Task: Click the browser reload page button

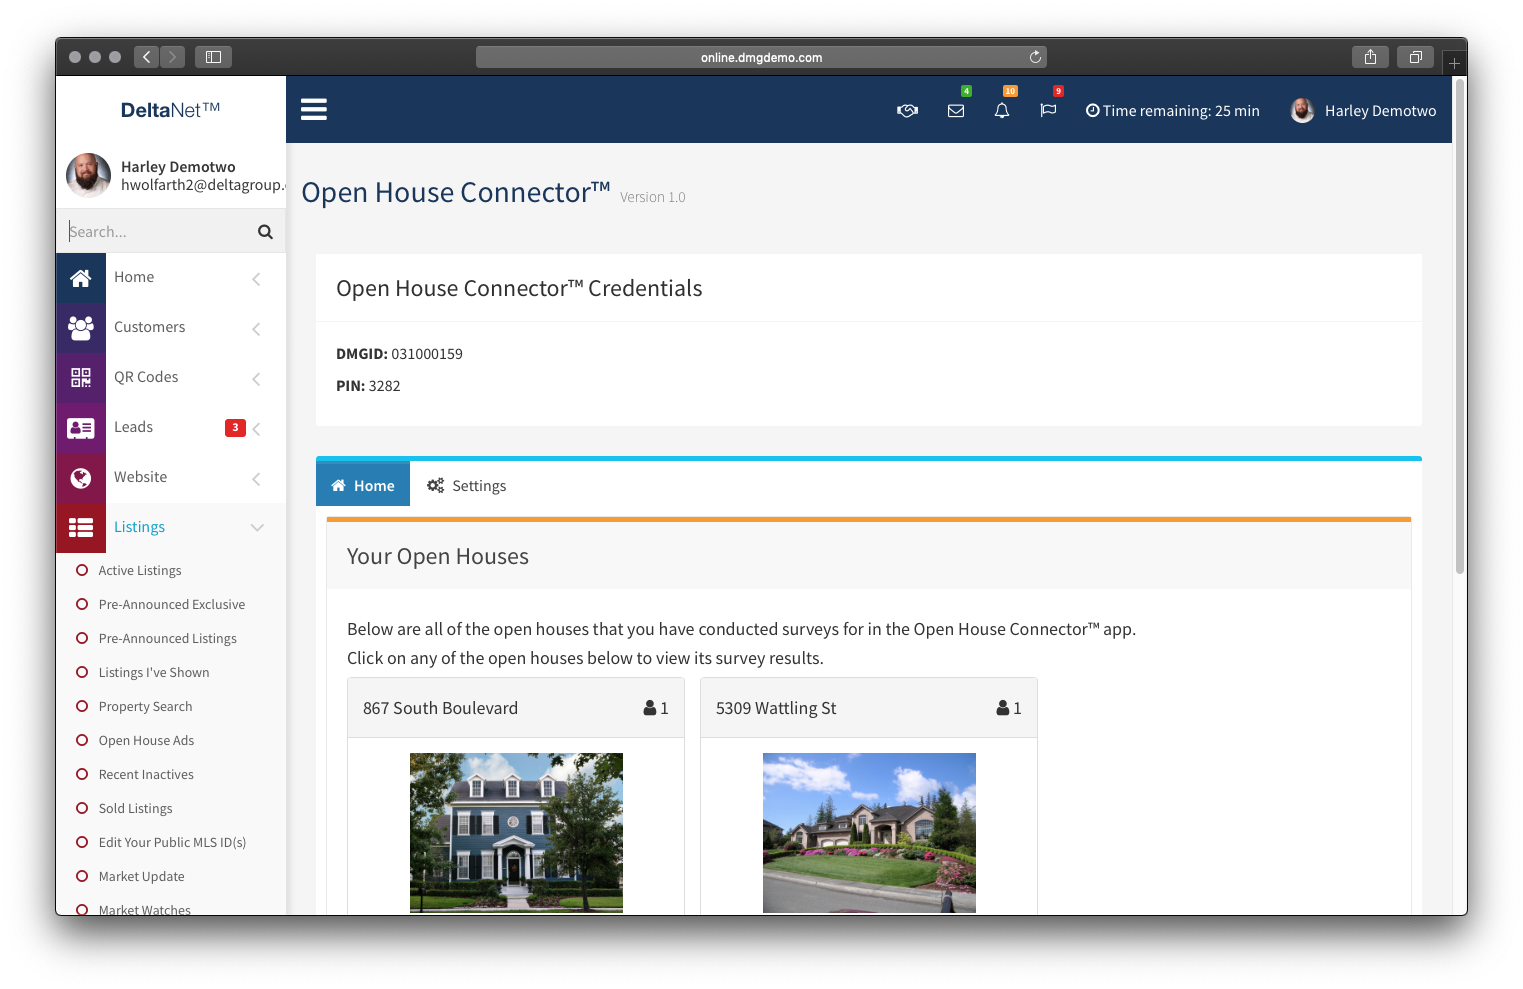Action: 1035,57
